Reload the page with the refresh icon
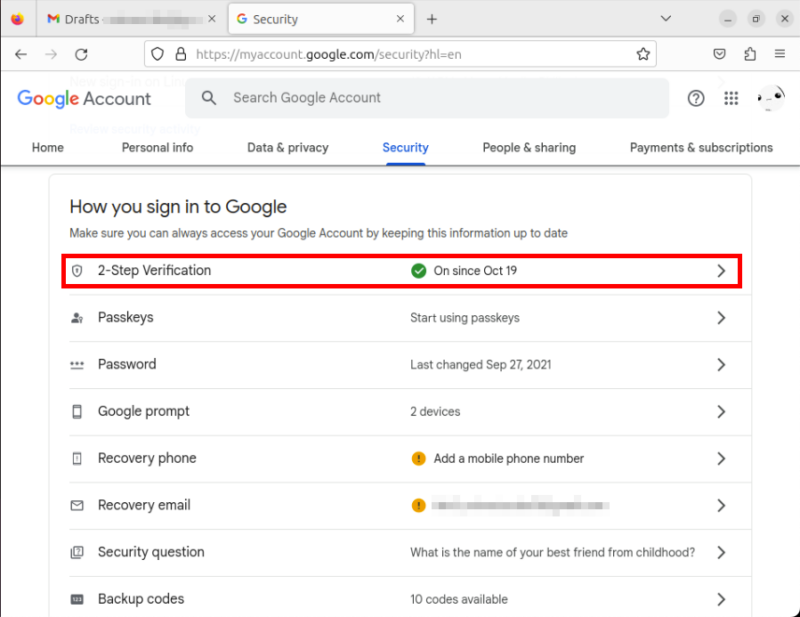The image size is (800, 617). (83, 54)
